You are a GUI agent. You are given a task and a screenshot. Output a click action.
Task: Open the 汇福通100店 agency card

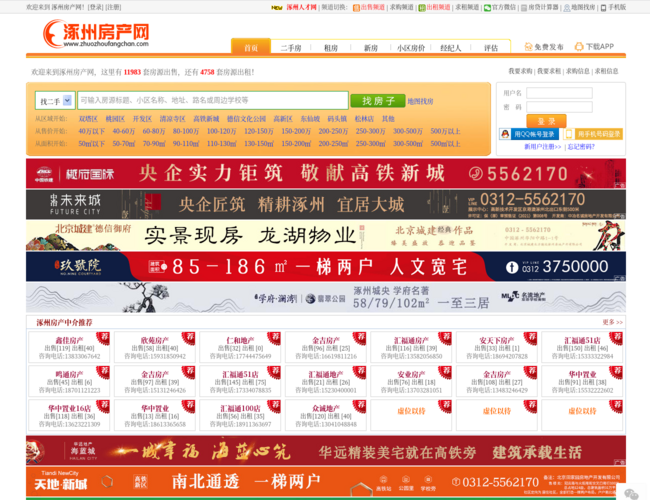240,415
